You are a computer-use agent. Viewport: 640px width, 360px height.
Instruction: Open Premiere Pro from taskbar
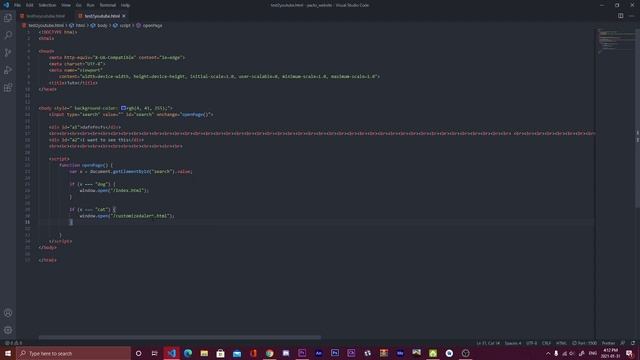[x=302, y=353]
